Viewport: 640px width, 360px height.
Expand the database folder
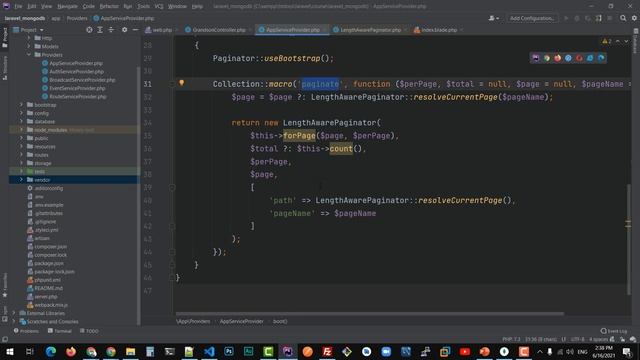(21, 121)
